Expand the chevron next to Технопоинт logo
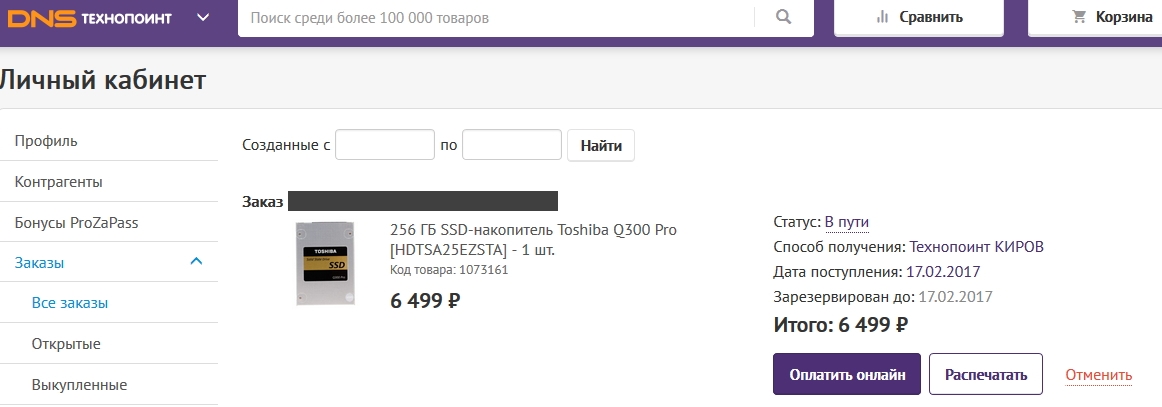 click(x=205, y=17)
